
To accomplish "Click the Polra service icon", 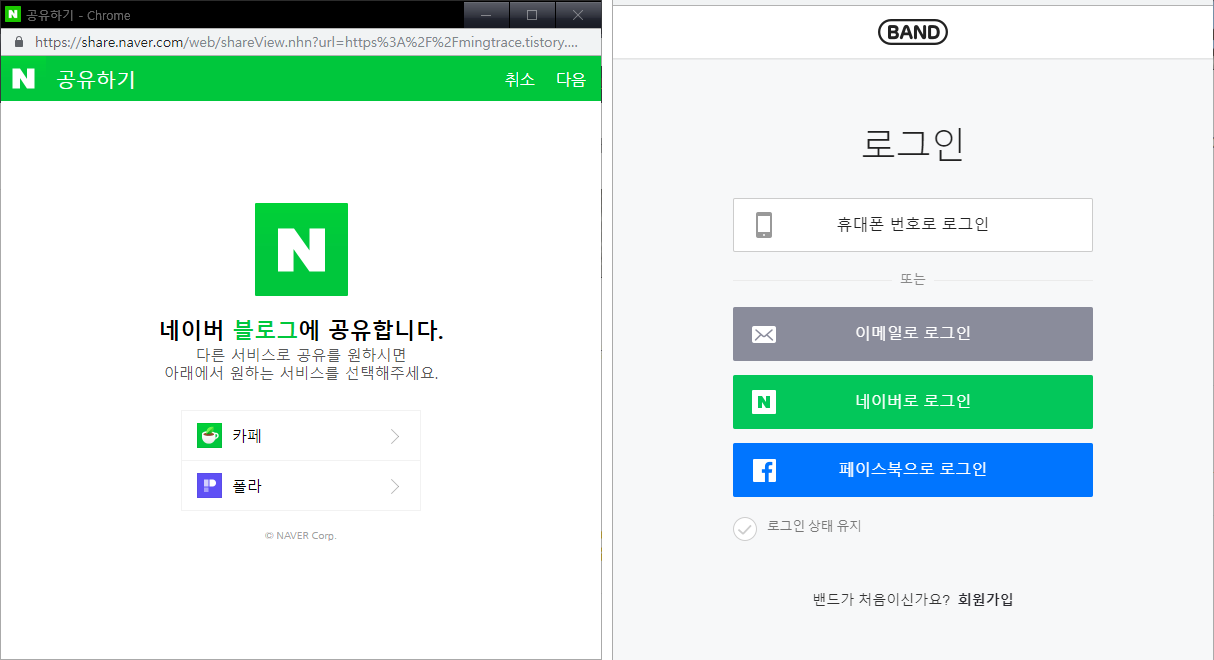I will [209, 486].
